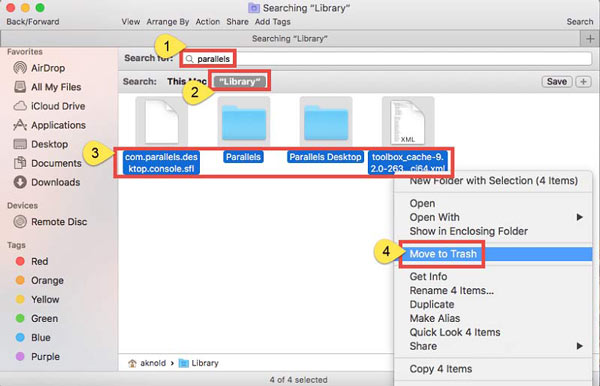The width and height of the screenshot is (600, 386).
Task: Expand the Open With submenu
Action: click(x=494, y=217)
